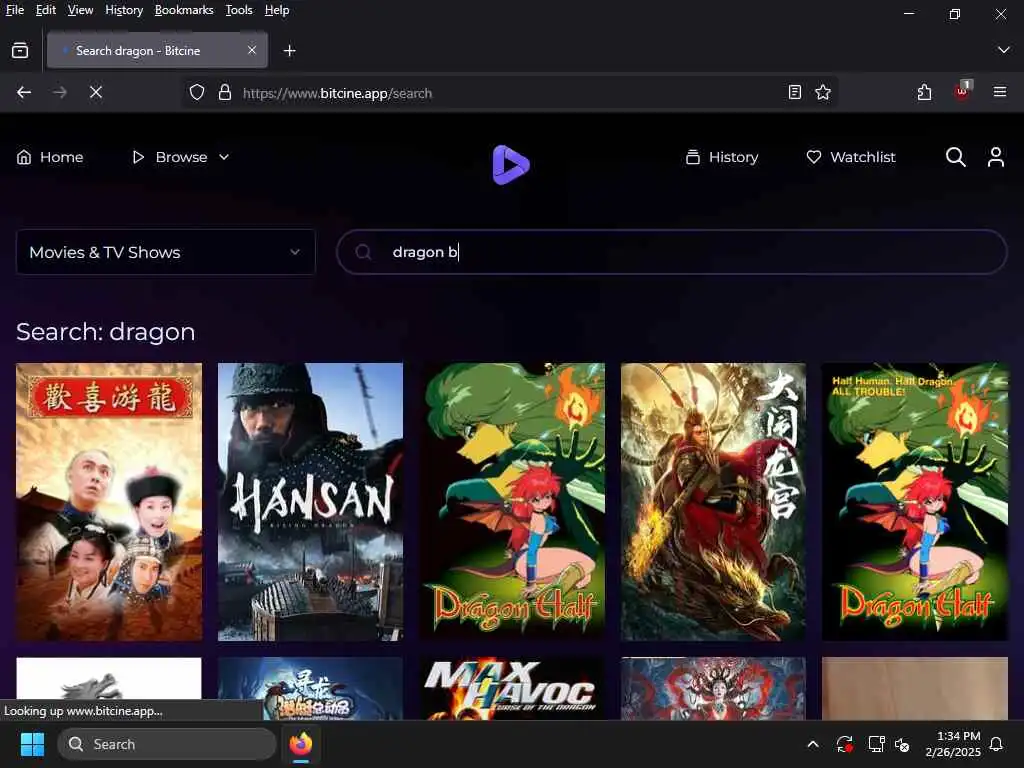
Task: List all tabs dropdown arrow
Action: click(x=1004, y=50)
